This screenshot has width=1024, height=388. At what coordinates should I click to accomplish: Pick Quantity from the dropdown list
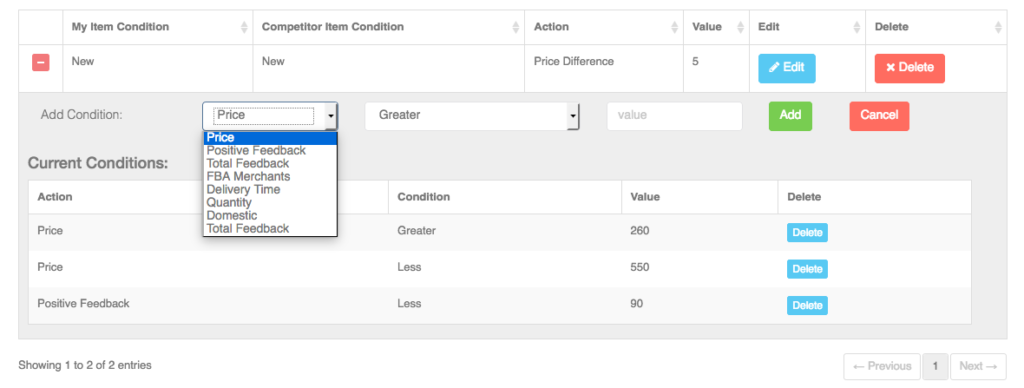(x=270, y=202)
